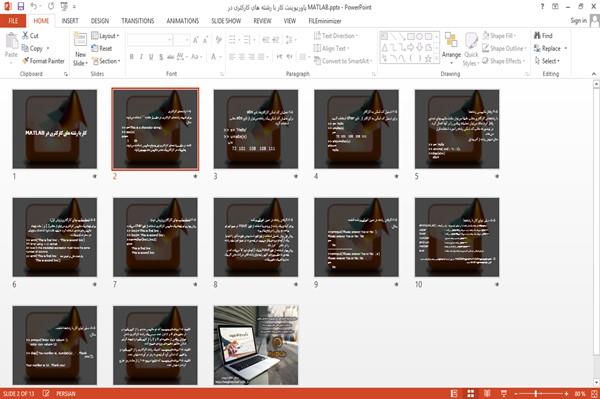
Task: Click the zoom in plus button
Action: pyautogui.click(x=566, y=394)
